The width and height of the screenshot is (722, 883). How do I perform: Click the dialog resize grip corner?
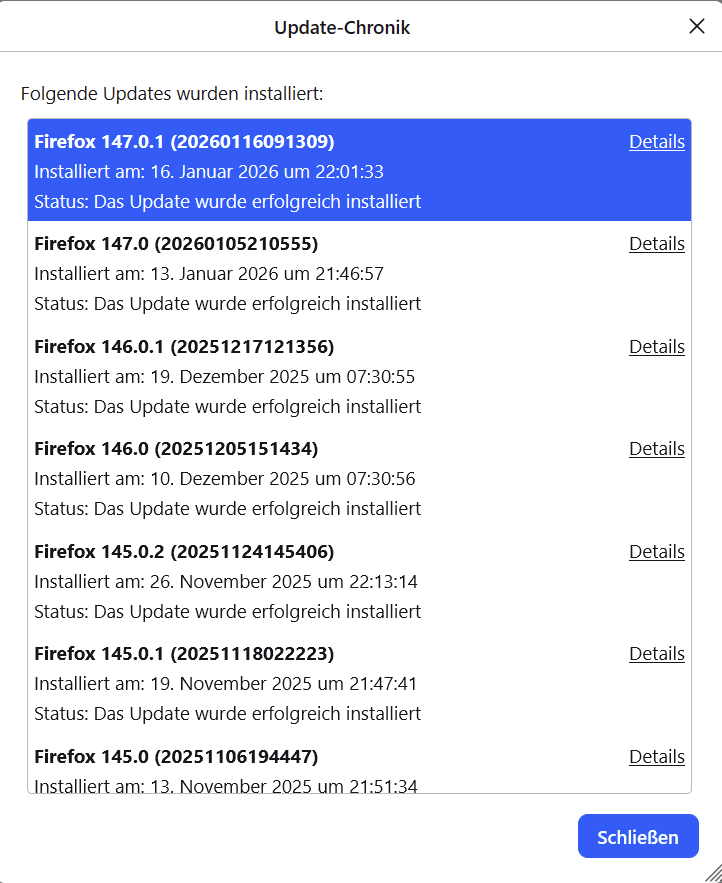coord(712,873)
